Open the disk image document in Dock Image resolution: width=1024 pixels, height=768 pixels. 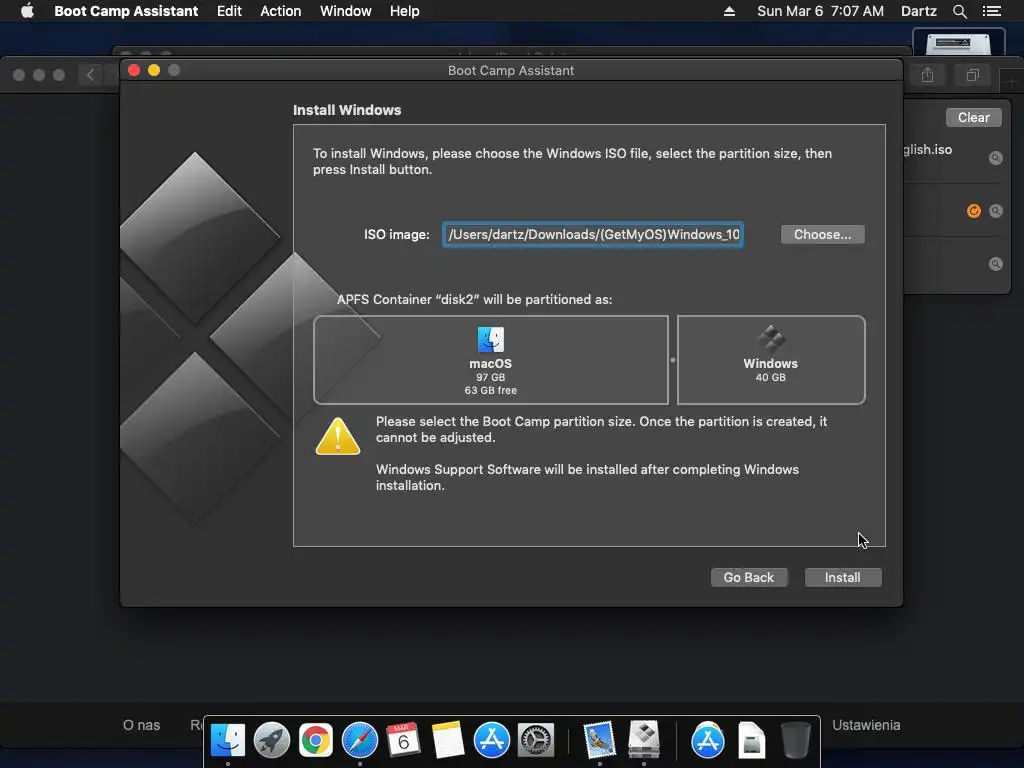[x=752, y=741]
